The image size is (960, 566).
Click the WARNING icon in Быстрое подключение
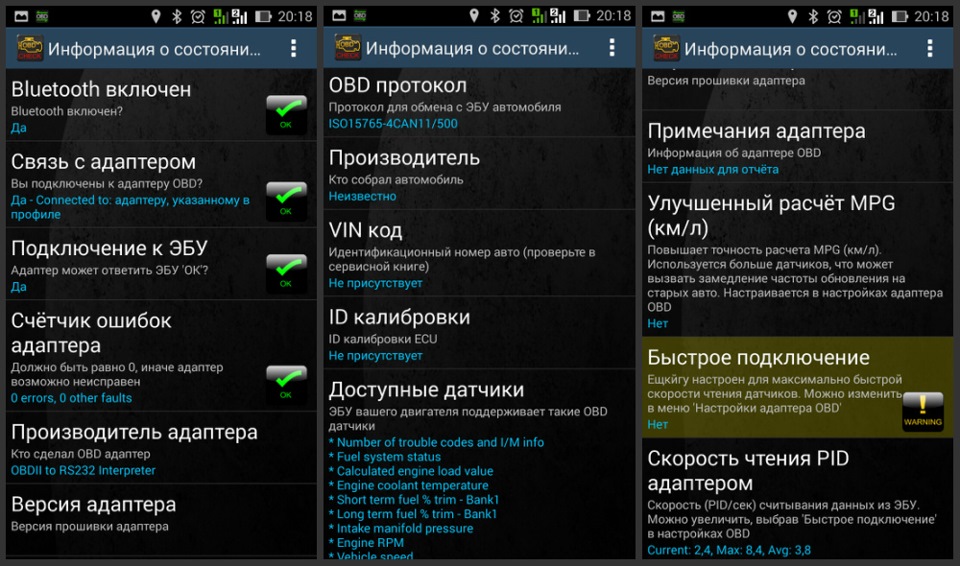923,412
